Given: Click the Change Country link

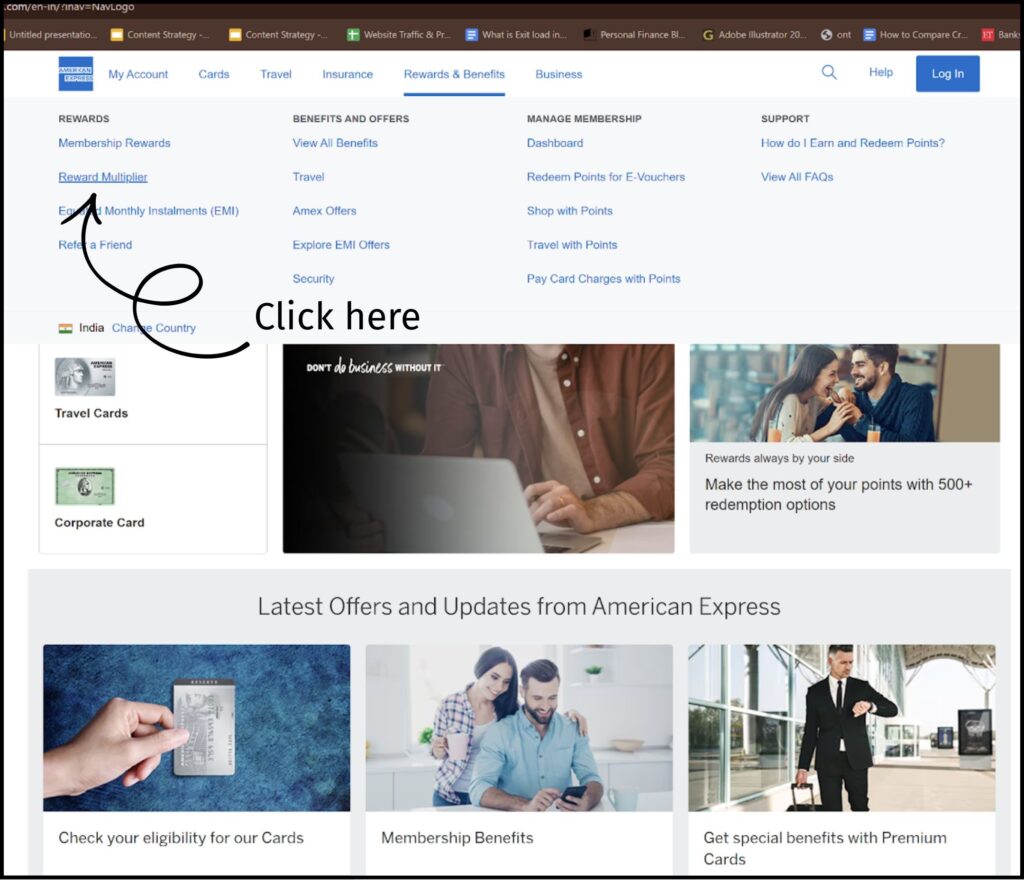Looking at the screenshot, I should 154,328.
